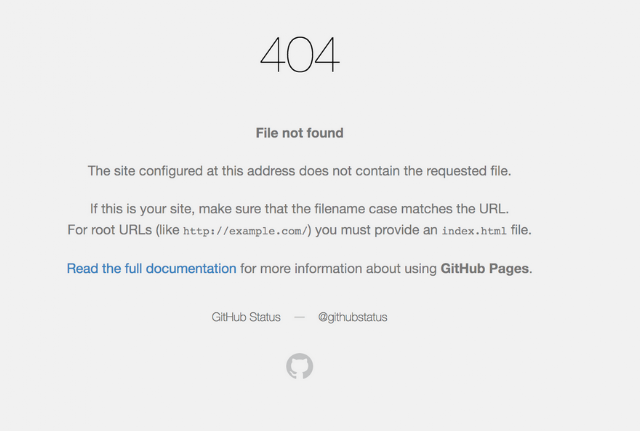Screen dimensions: 640x431
Task: Click the http://example.com/ code text
Action: click(x=245, y=231)
